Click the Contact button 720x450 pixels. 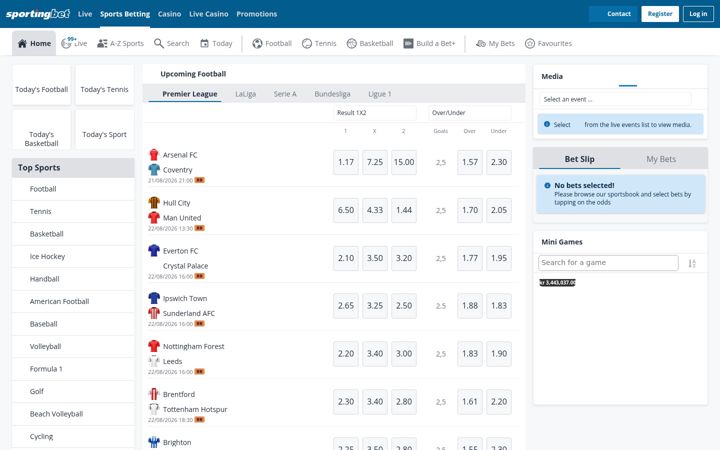pyautogui.click(x=613, y=14)
